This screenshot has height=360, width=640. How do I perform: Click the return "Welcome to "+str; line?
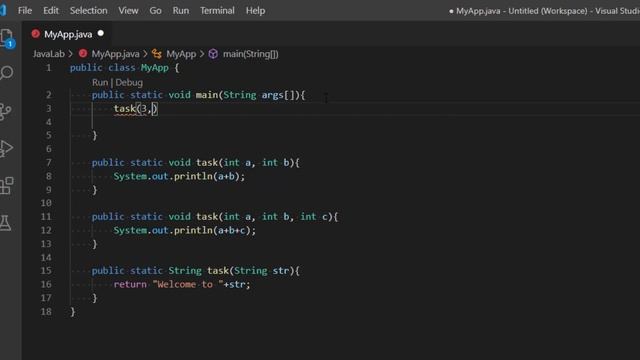click(182, 284)
